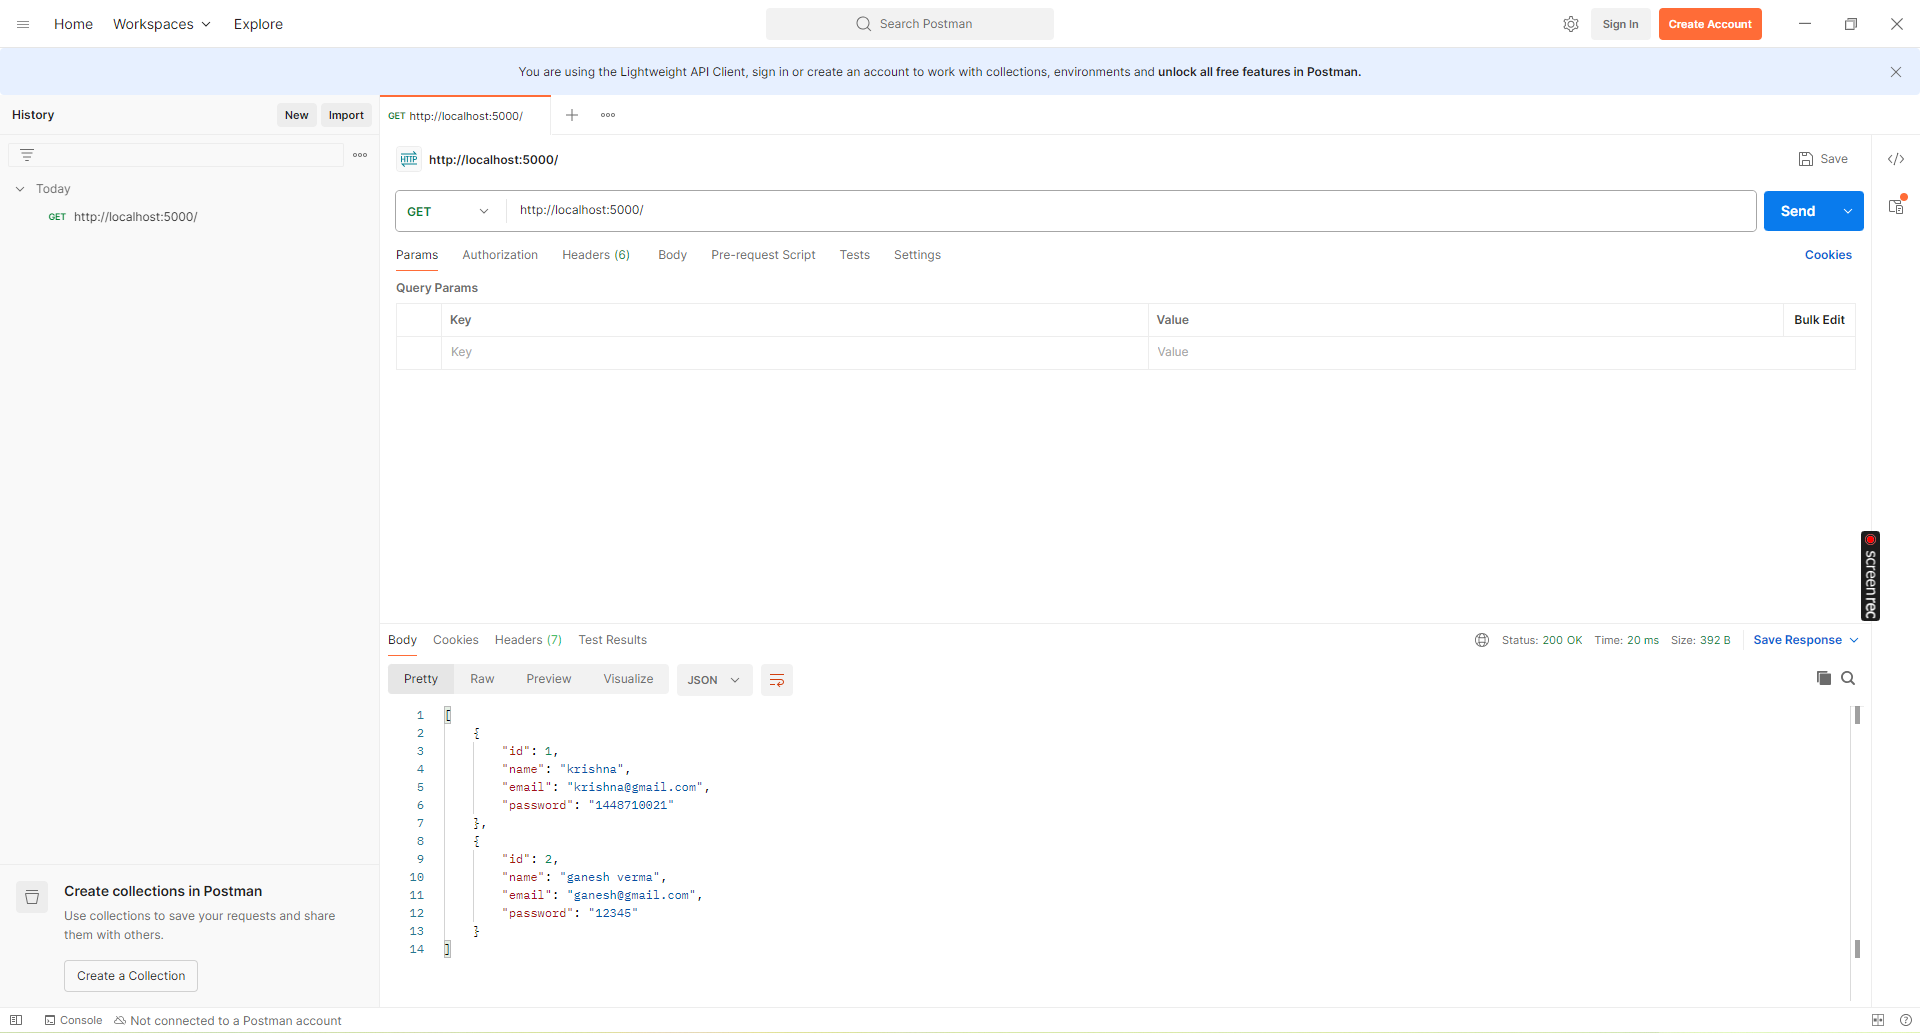Click the network globe icon
The height and width of the screenshot is (1033, 1920).
pyautogui.click(x=1482, y=640)
